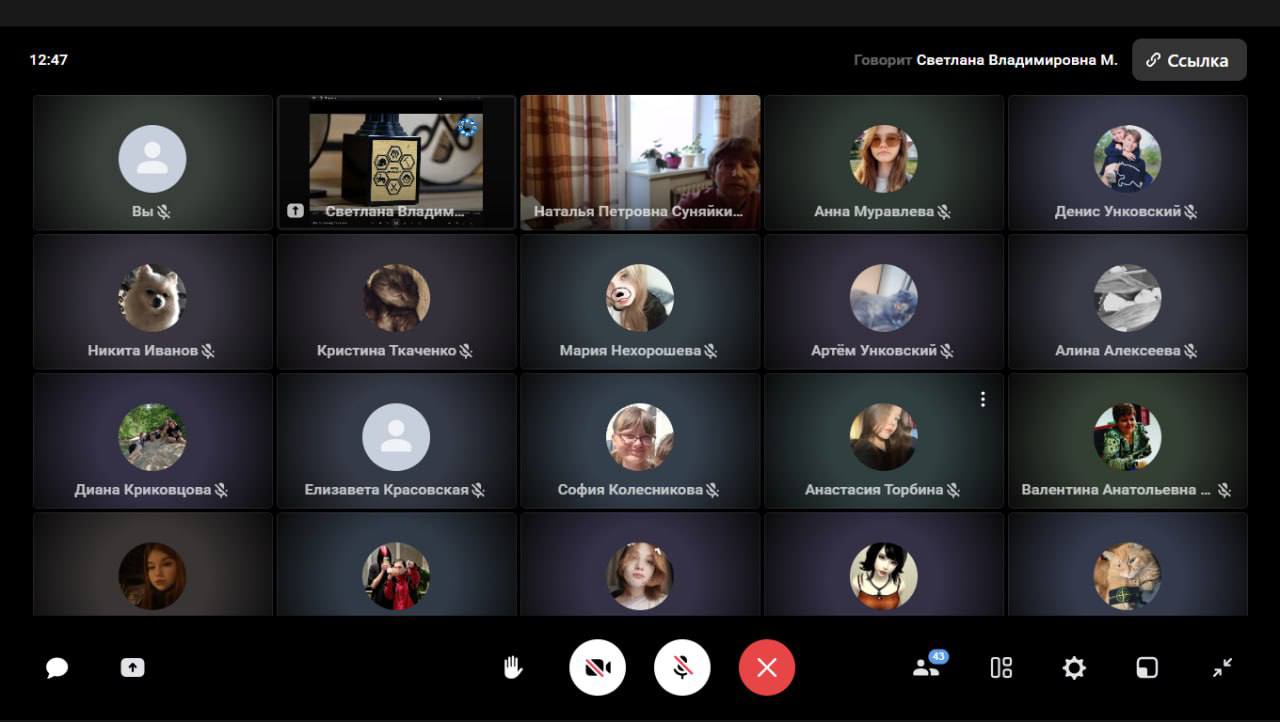
Task: Change the video grid layout
Action: (x=1001, y=668)
